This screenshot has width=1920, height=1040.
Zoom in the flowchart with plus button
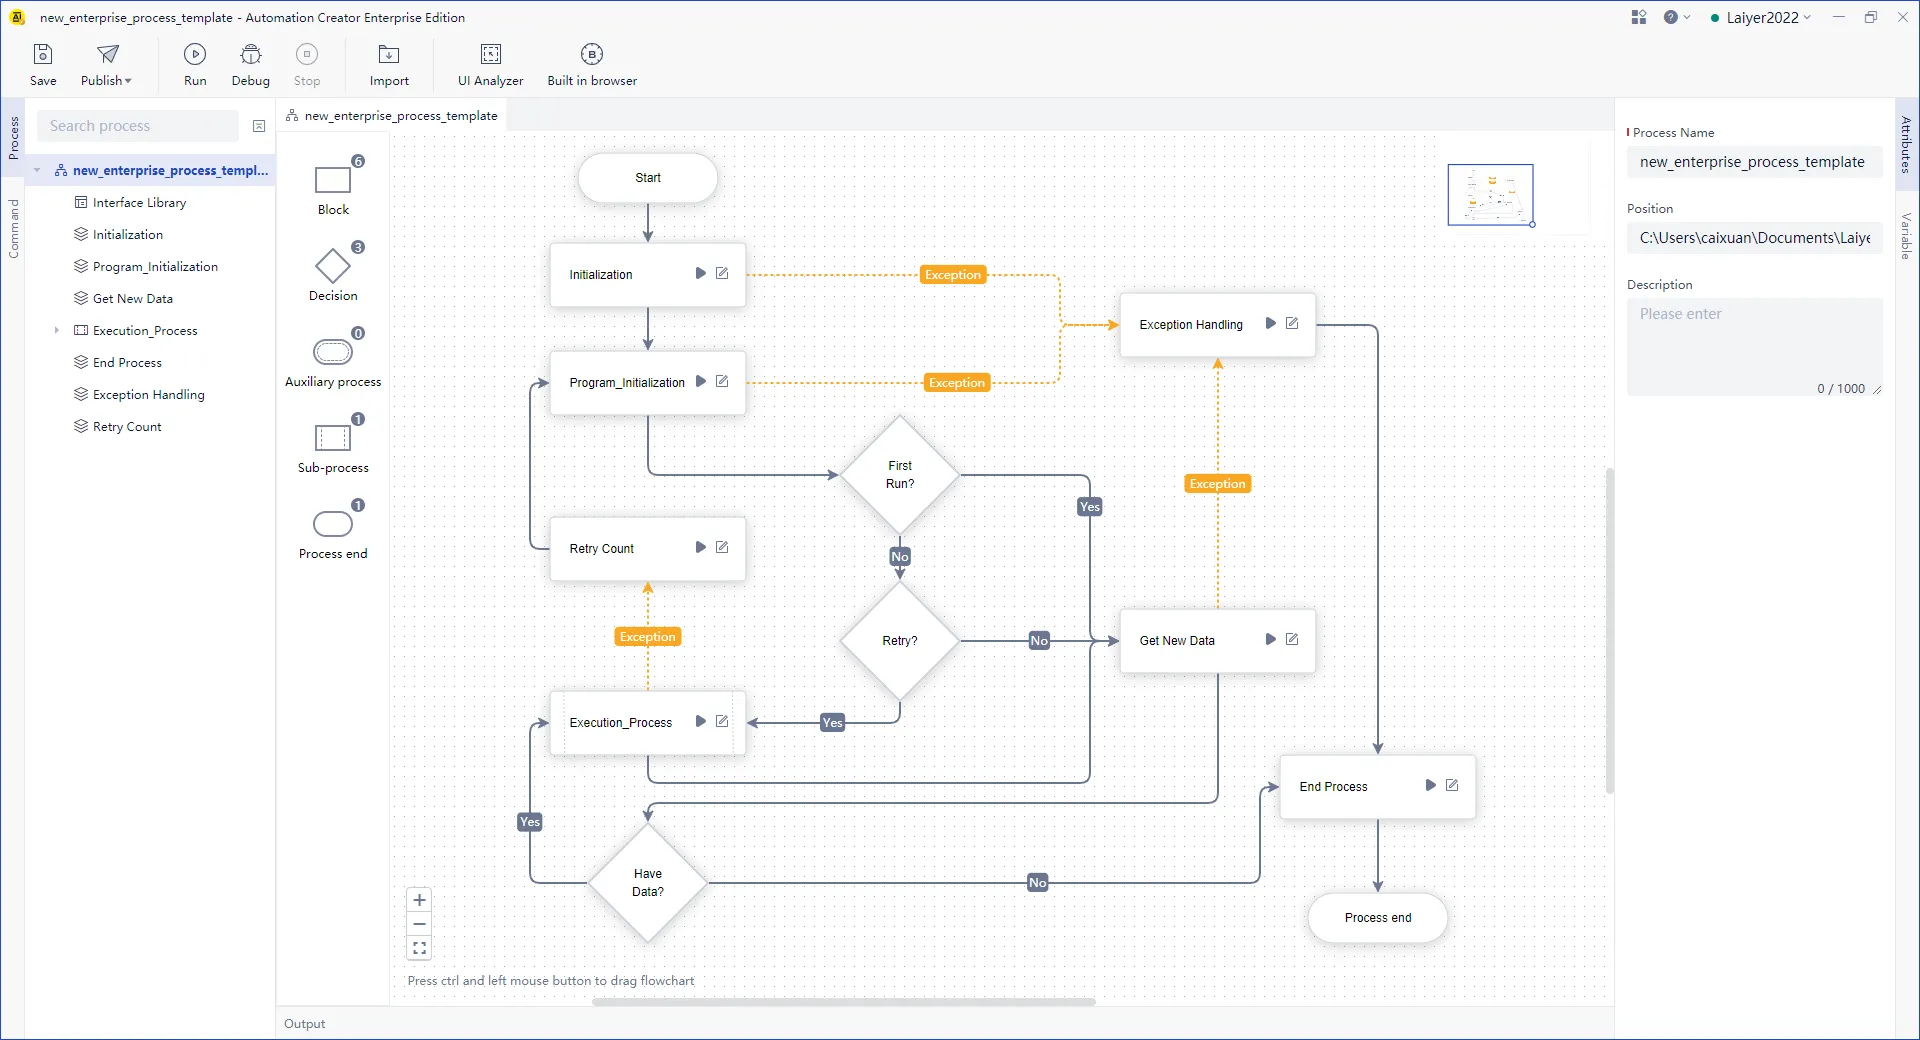[420, 900]
